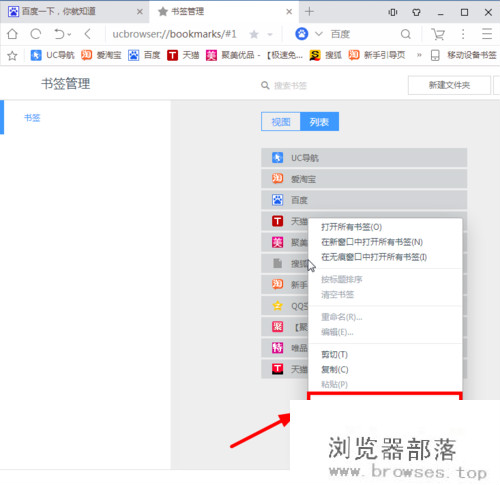
Task: Click the 搜索书签 search field
Action: click(x=290, y=86)
